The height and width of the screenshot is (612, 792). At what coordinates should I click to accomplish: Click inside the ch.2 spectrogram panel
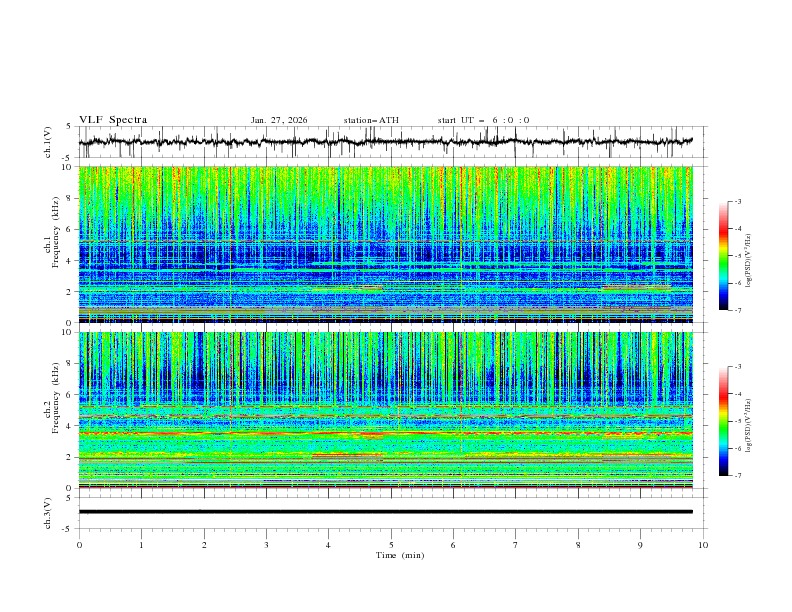(x=385, y=410)
